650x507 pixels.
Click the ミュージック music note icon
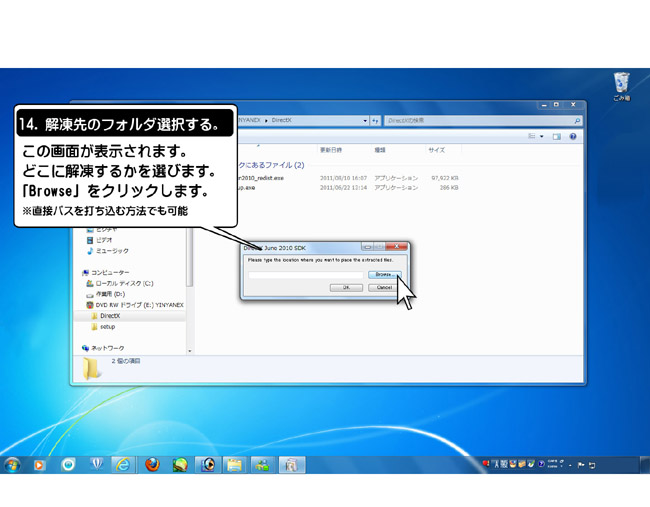click(x=90, y=251)
